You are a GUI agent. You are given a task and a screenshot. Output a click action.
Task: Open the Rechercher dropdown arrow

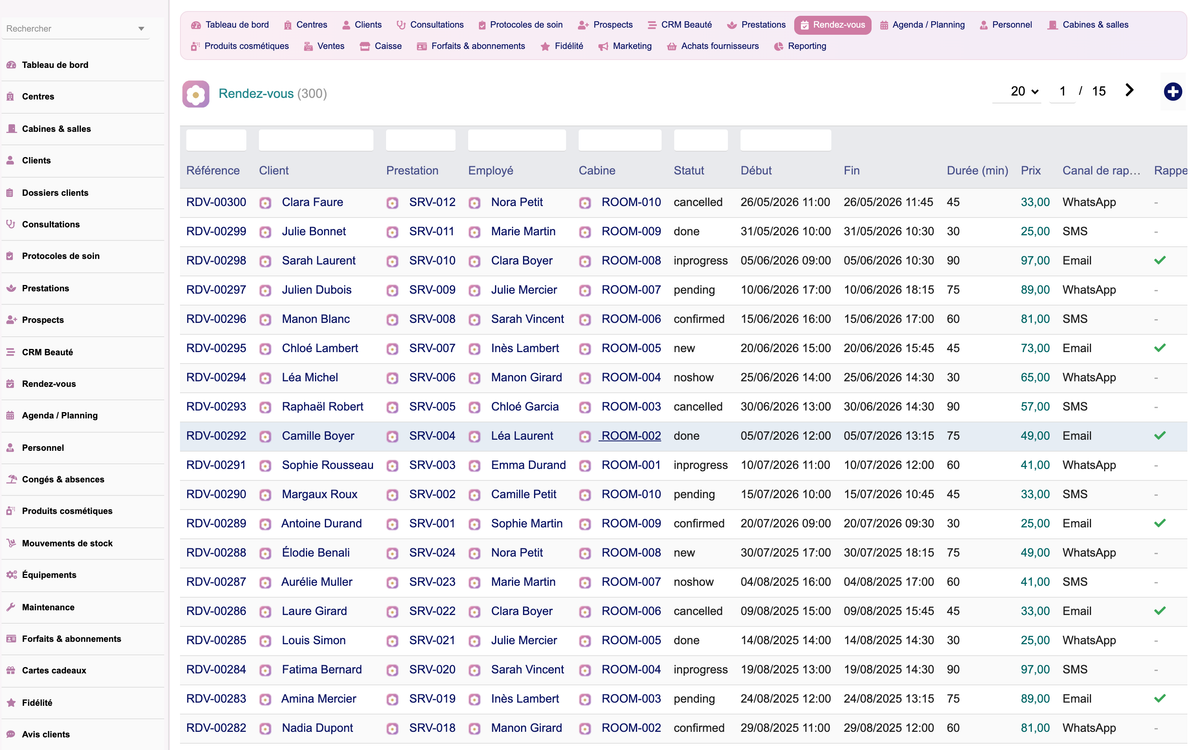pos(141,29)
